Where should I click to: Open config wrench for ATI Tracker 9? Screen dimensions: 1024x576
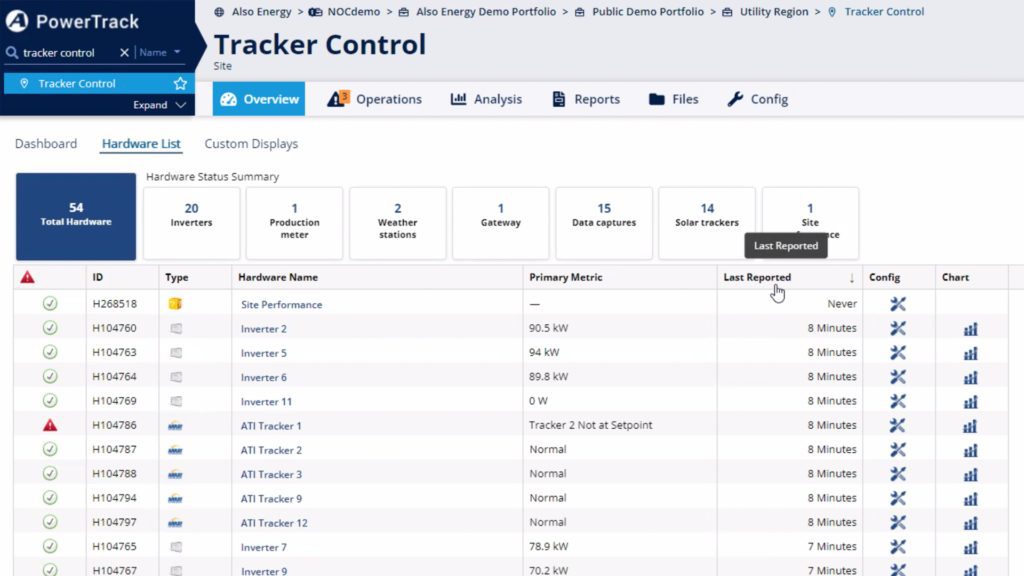coord(898,498)
